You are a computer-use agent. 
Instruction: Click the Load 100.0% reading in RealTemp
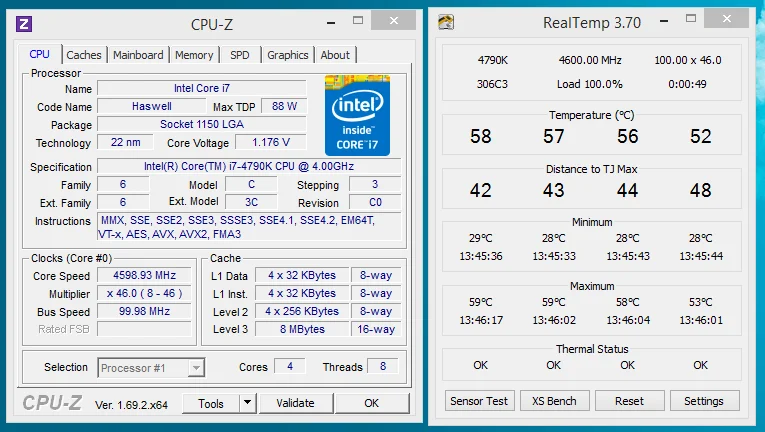click(x=590, y=84)
